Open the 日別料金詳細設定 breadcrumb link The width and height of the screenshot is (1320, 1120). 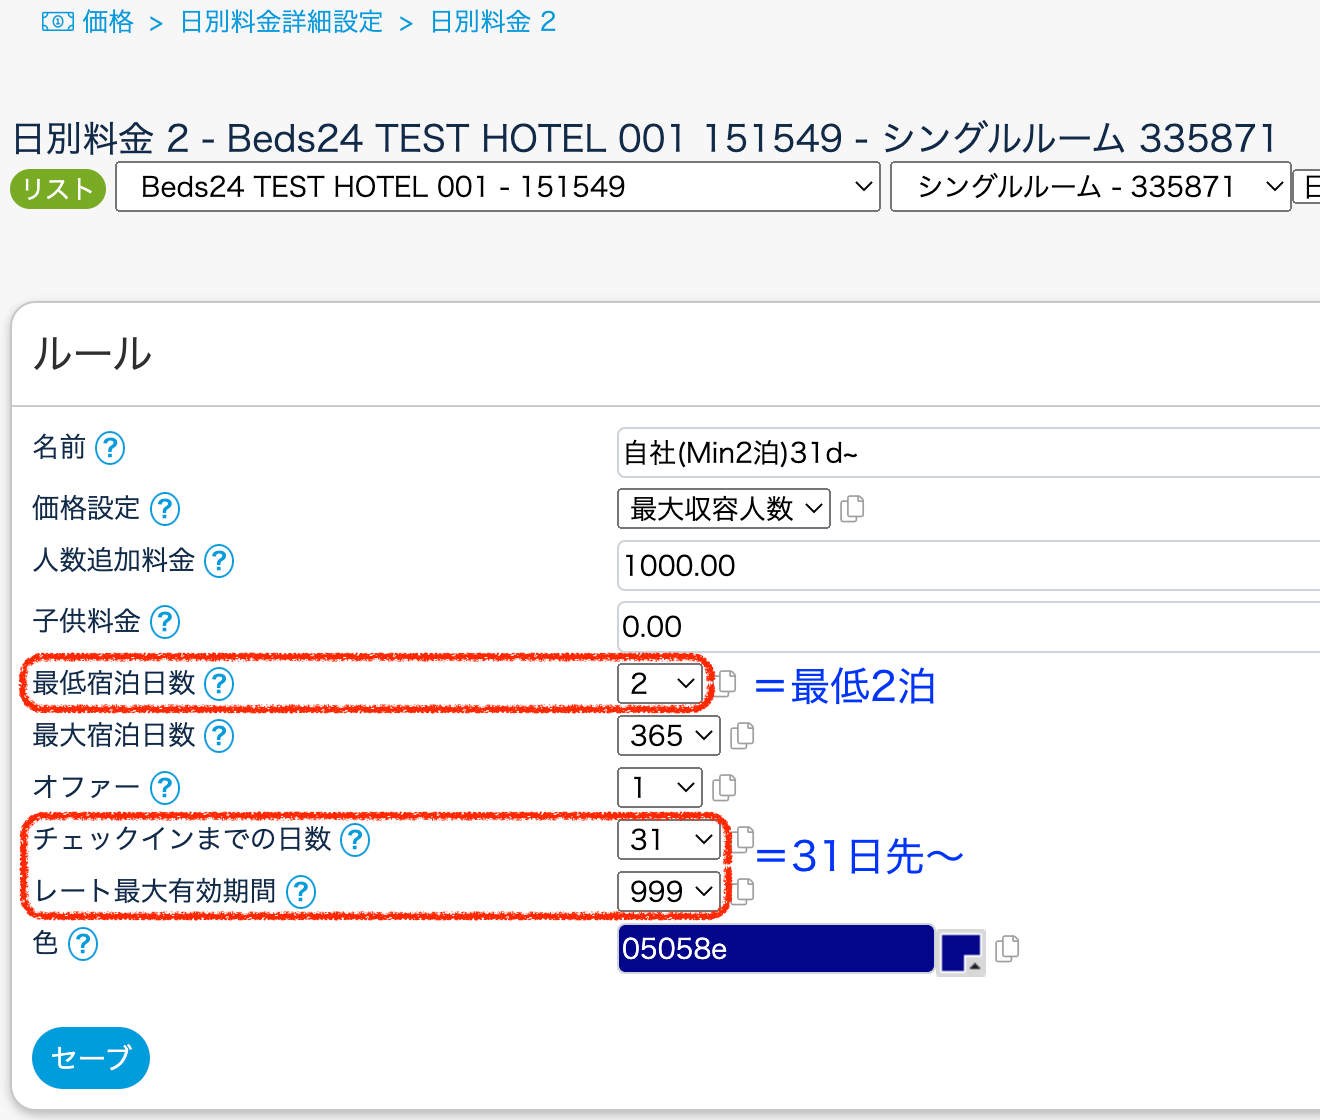(282, 22)
